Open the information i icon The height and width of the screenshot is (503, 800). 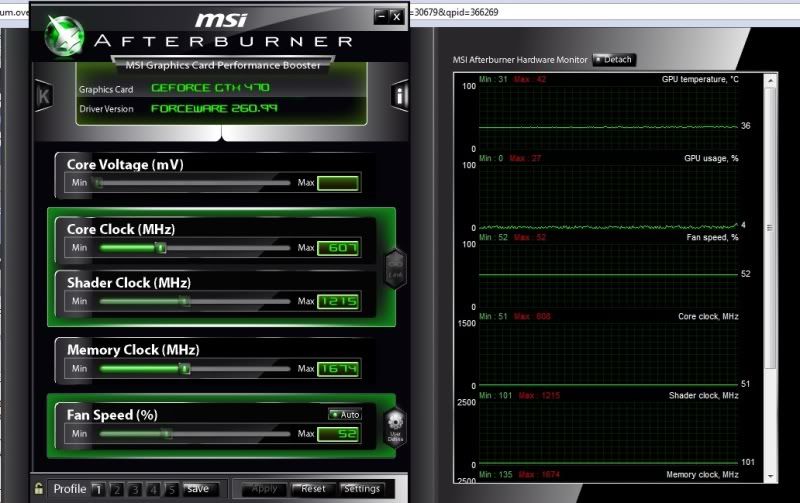pos(401,95)
